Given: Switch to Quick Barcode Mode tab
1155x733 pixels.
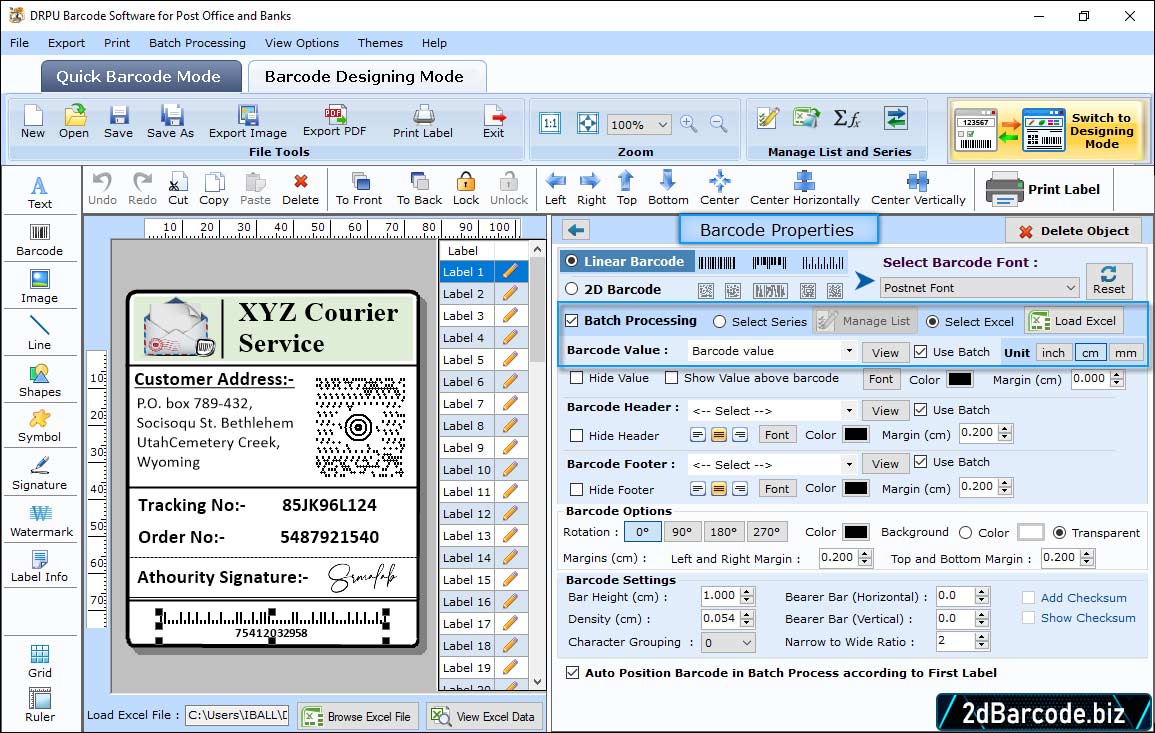Looking at the screenshot, I should point(141,77).
